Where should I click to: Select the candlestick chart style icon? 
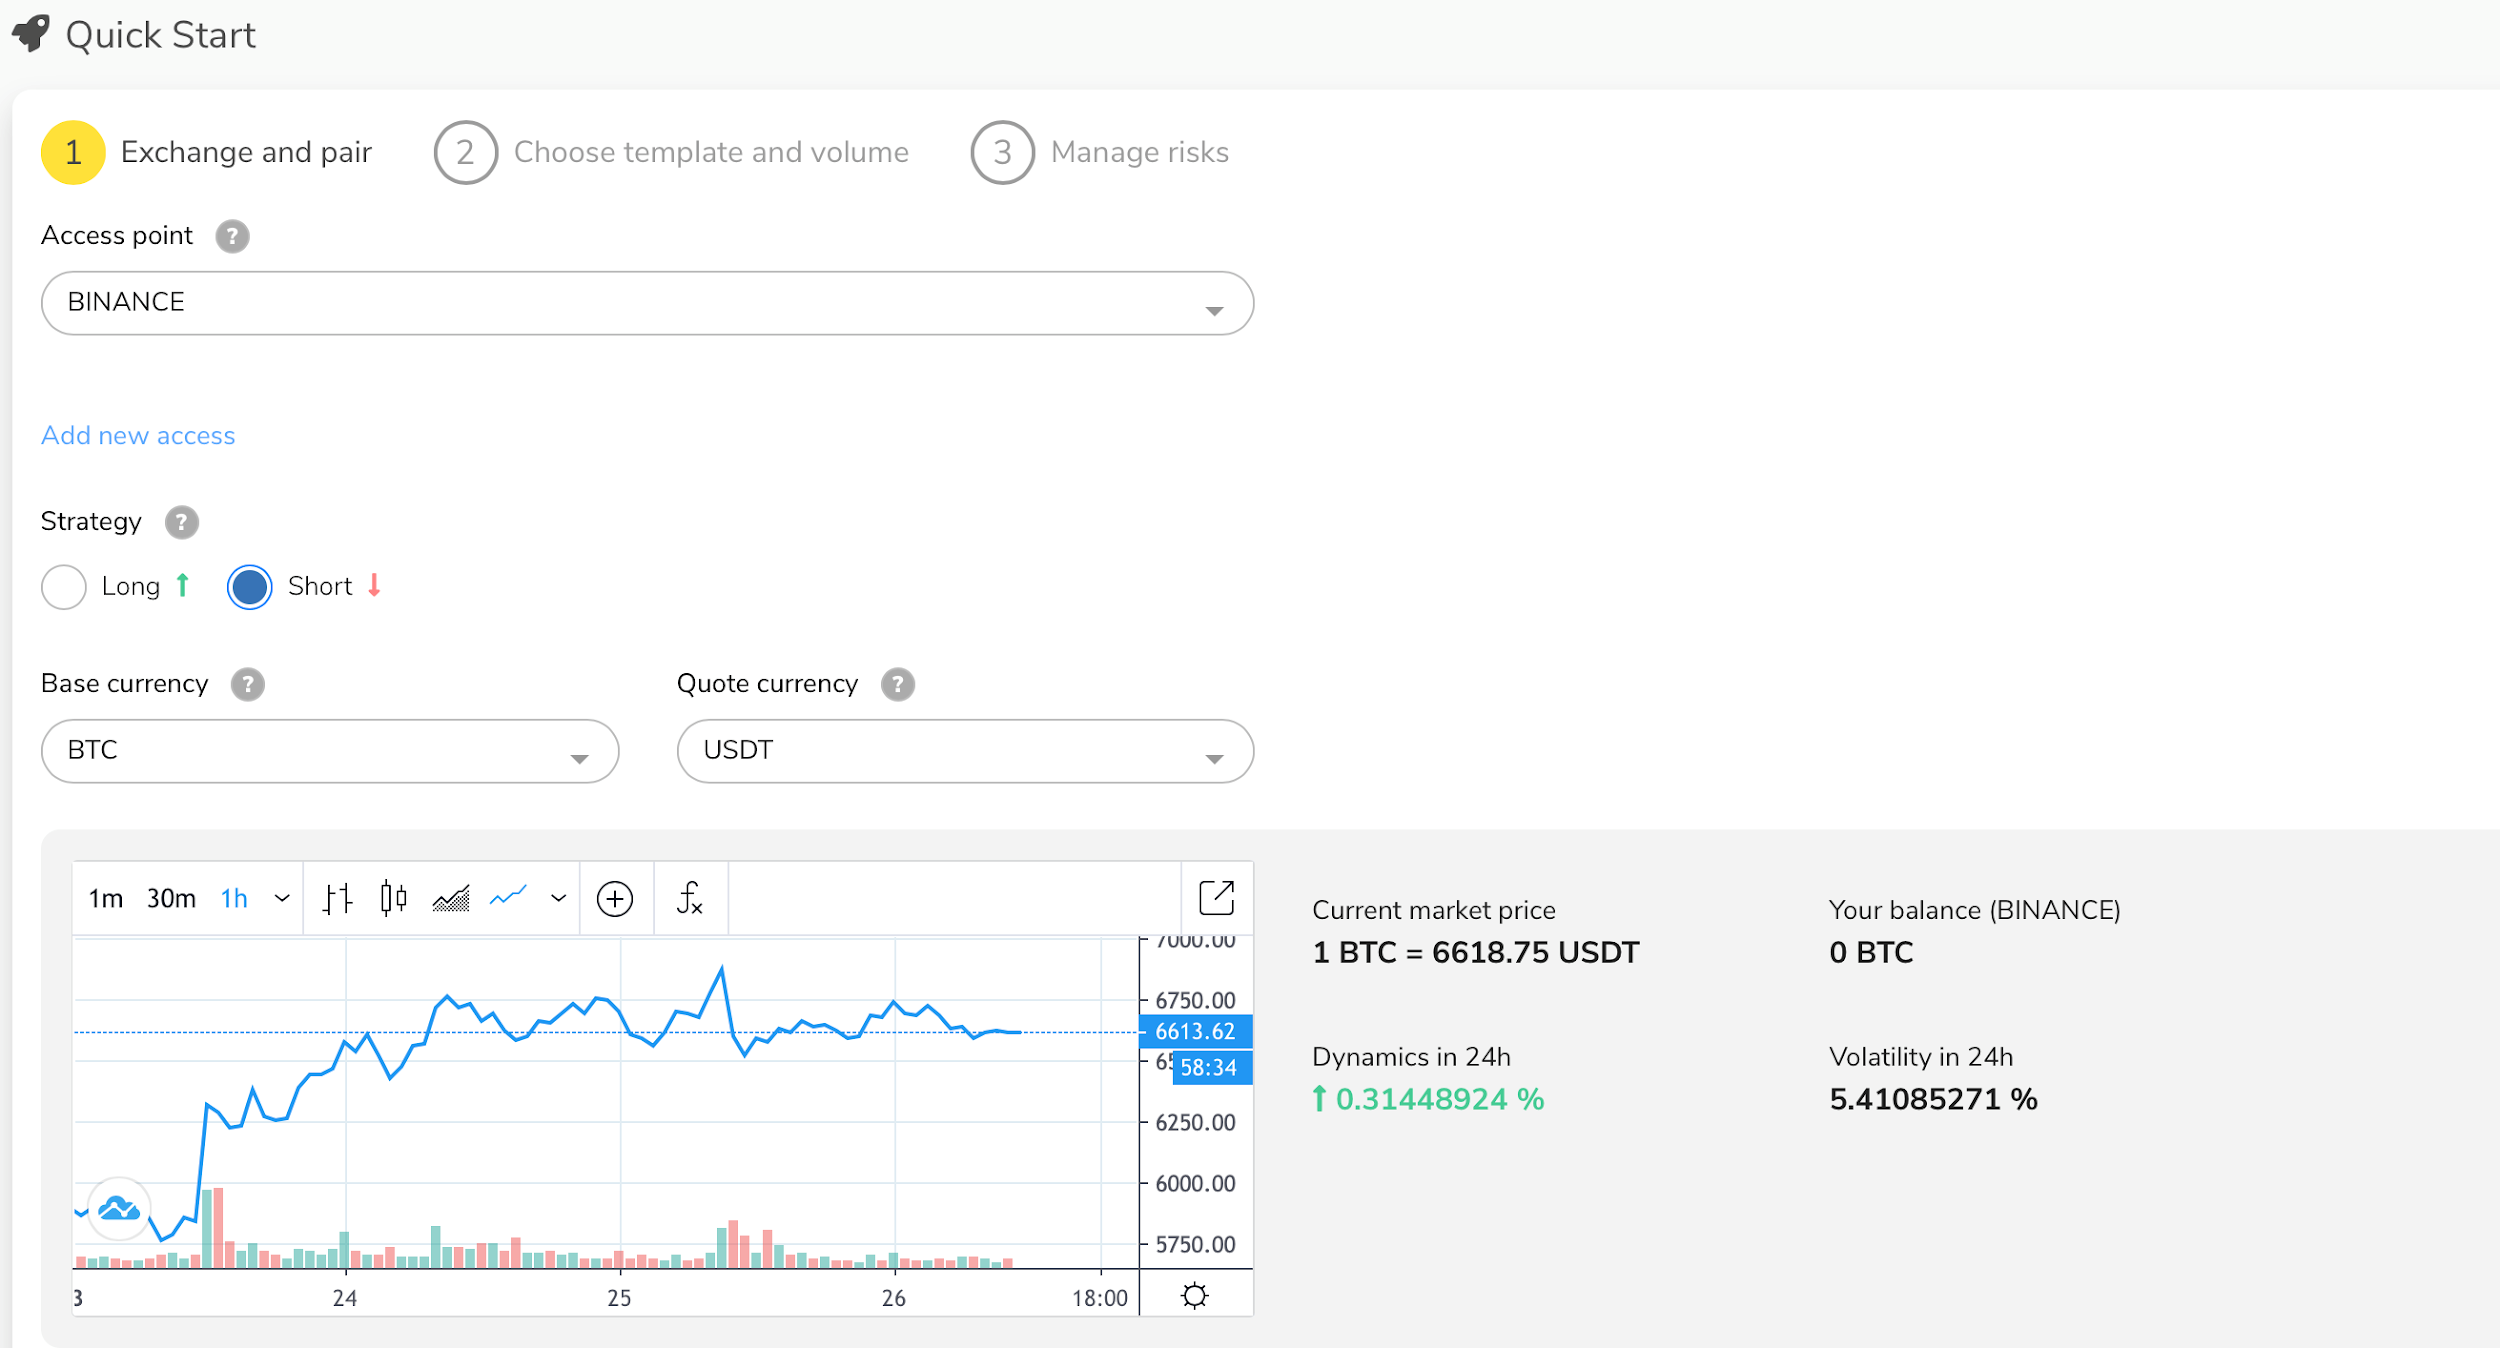393,898
